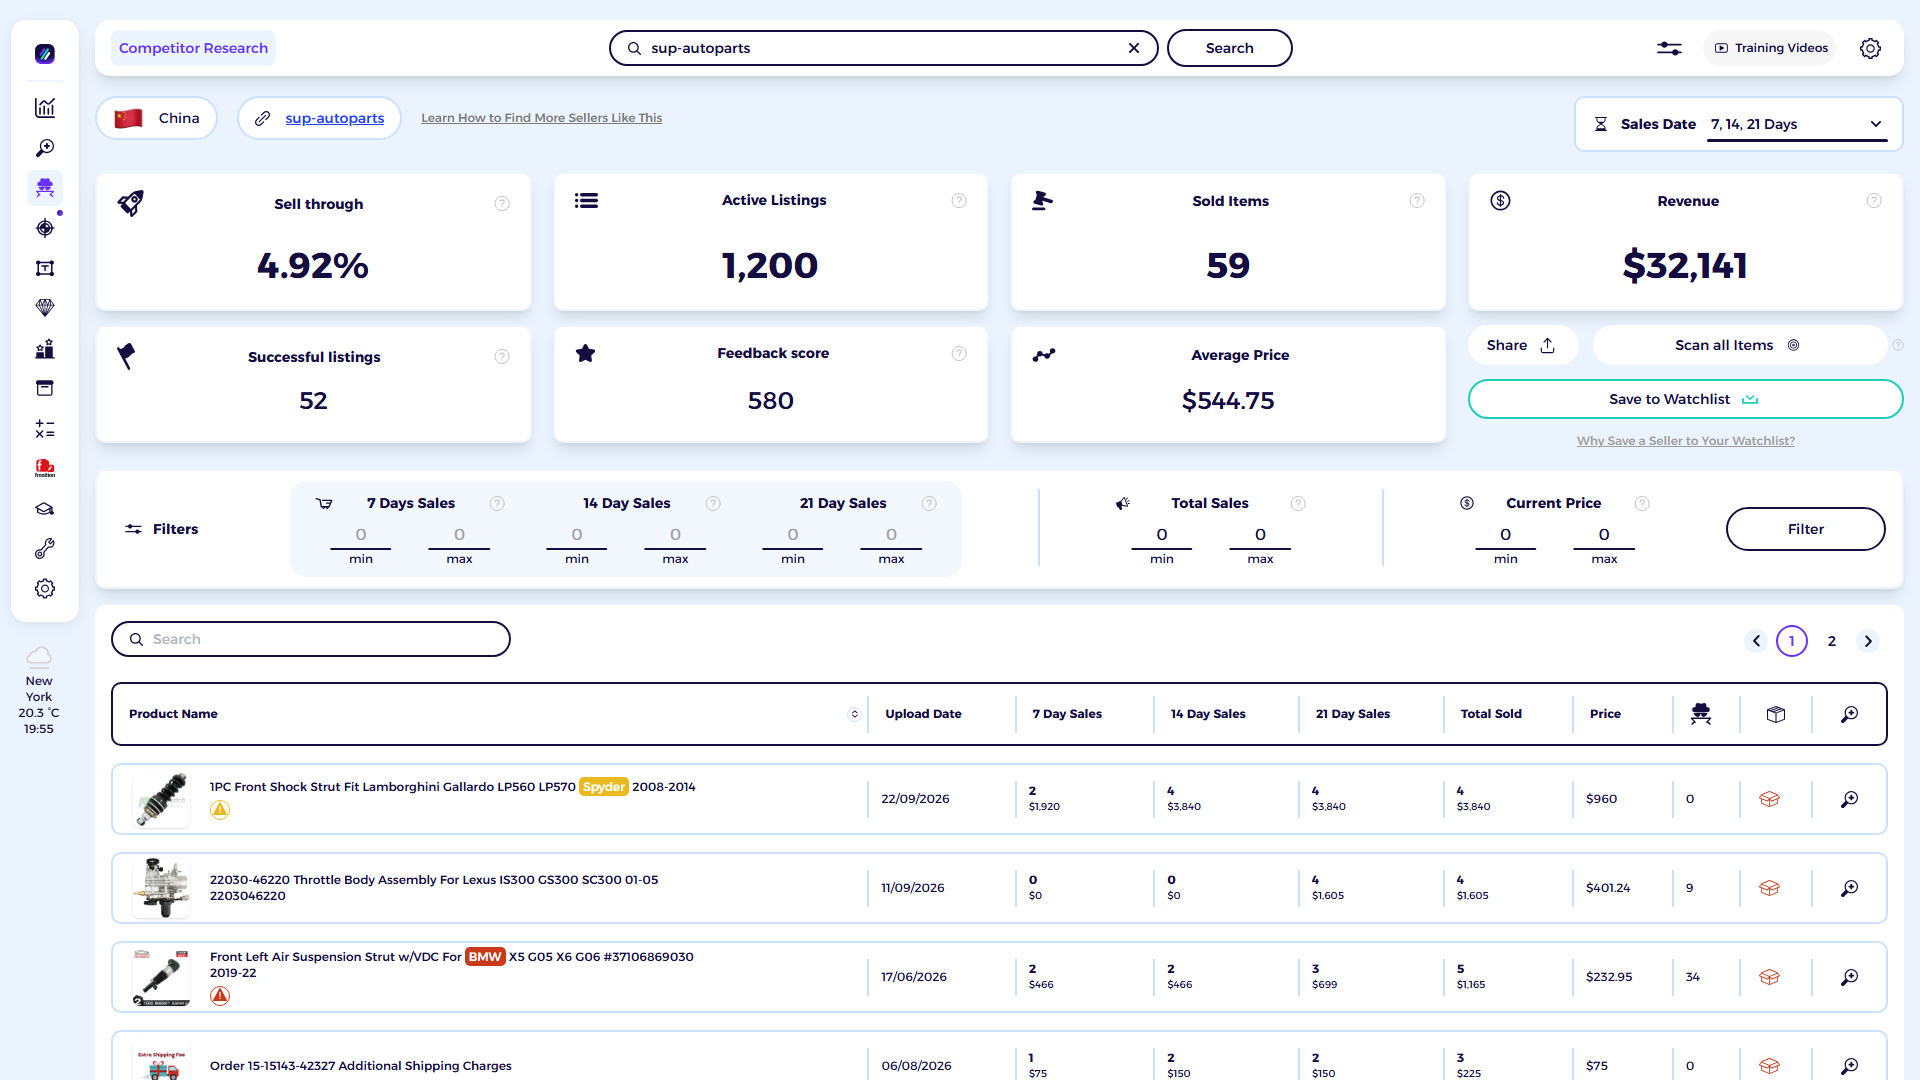The height and width of the screenshot is (1080, 1920).
Task: Open the target crosshair sidebar icon
Action: pos(45,228)
